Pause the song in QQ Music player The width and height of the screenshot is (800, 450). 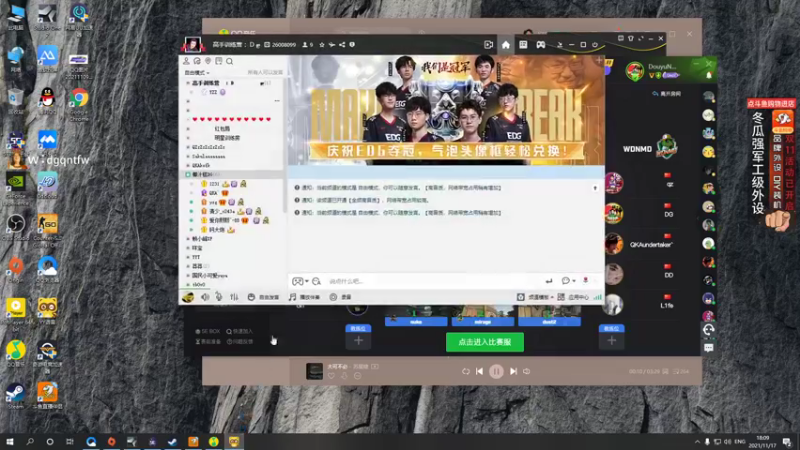(496, 371)
